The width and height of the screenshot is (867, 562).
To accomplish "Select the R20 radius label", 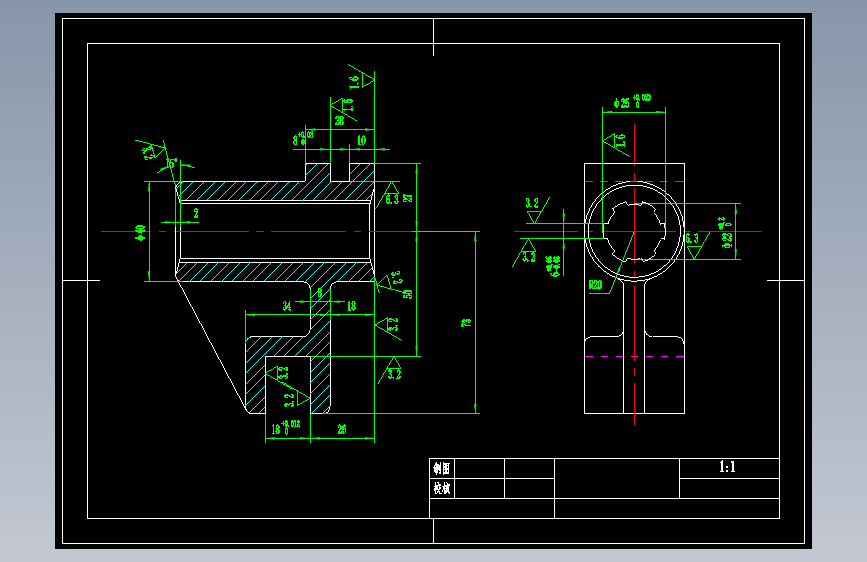I will tap(596, 285).
